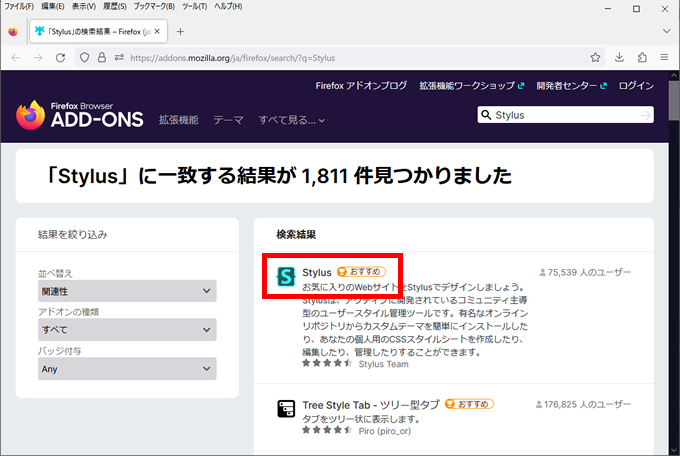
Task: Maximize the Firefox window
Action: [636, 9]
